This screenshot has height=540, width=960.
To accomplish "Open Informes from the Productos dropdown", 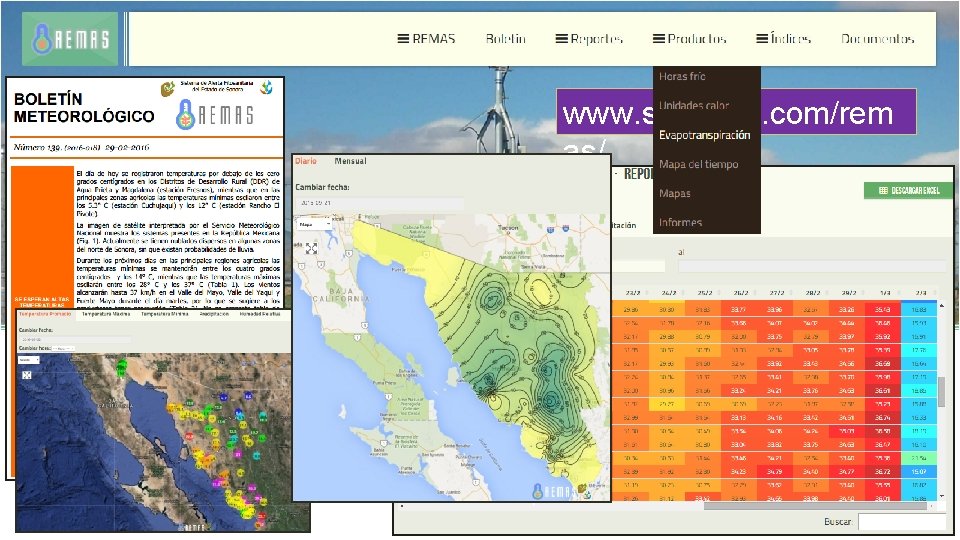I will 680,222.
